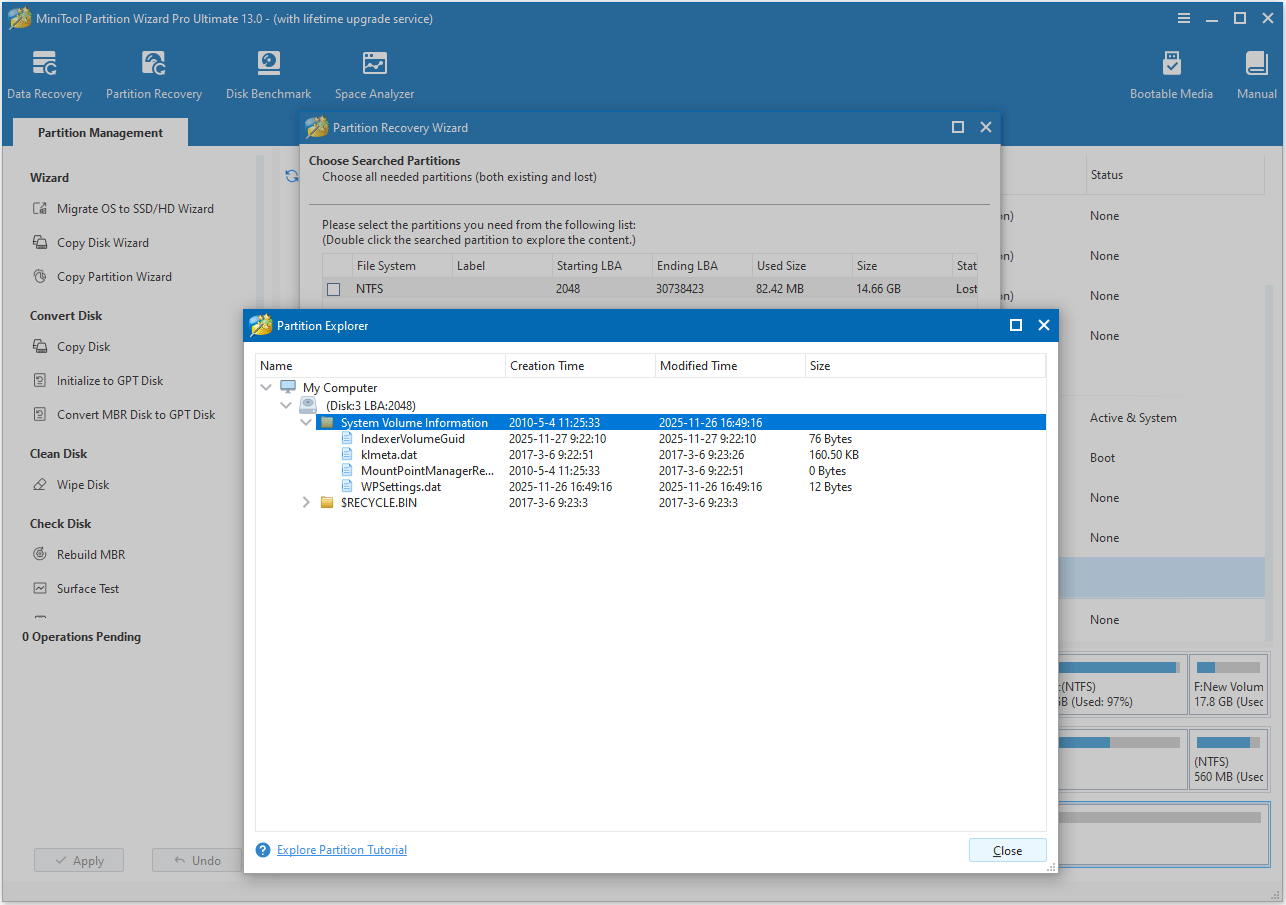Click the Wipe Disk eraser icon
This screenshot has width=1286, height=905.
(40, 485)
